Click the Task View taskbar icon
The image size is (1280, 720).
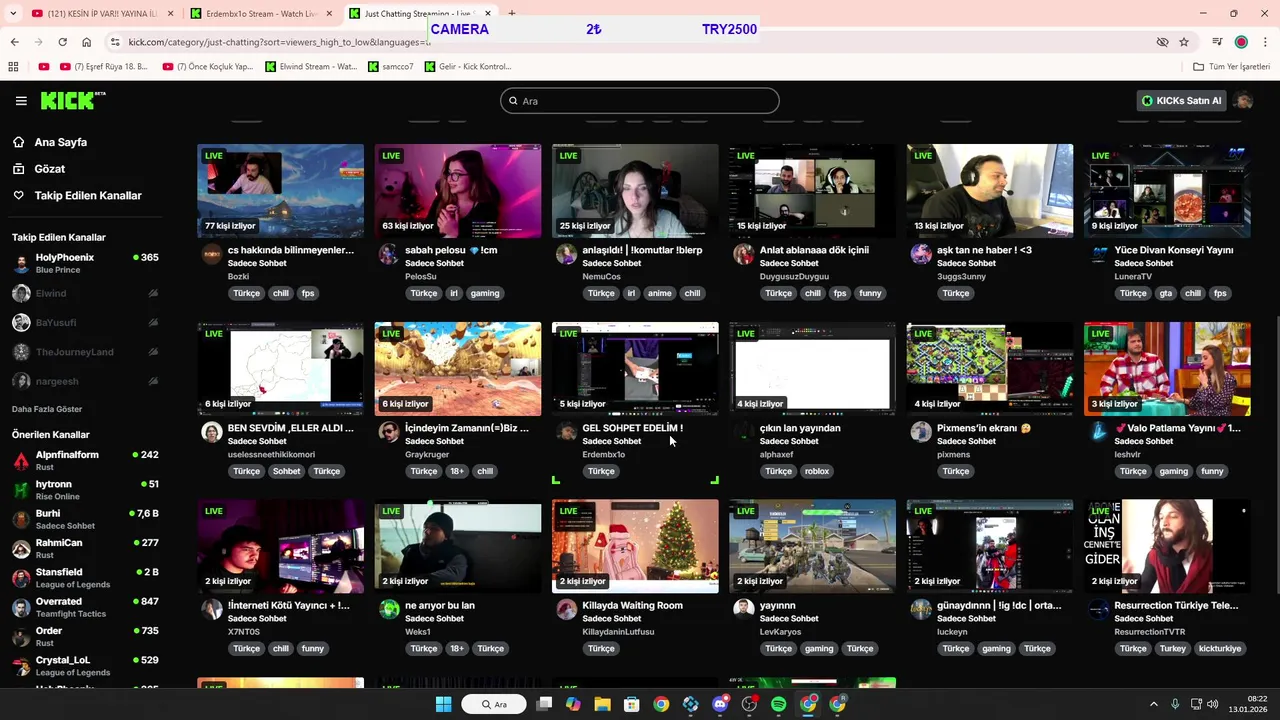tap(544, 704)
